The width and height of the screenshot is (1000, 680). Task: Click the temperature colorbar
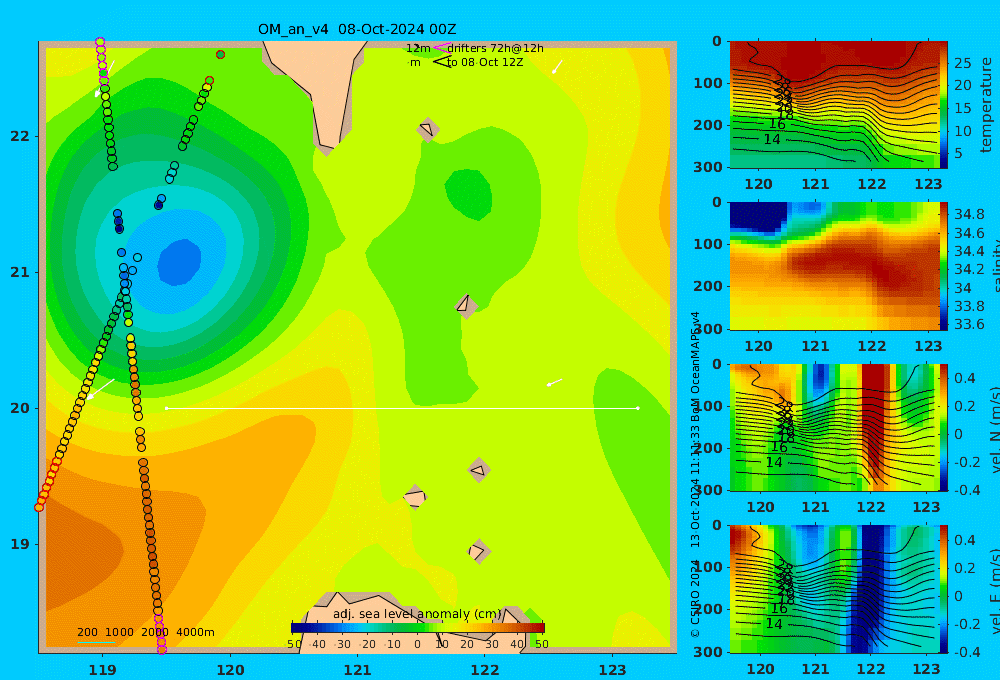tap(944, 105)
